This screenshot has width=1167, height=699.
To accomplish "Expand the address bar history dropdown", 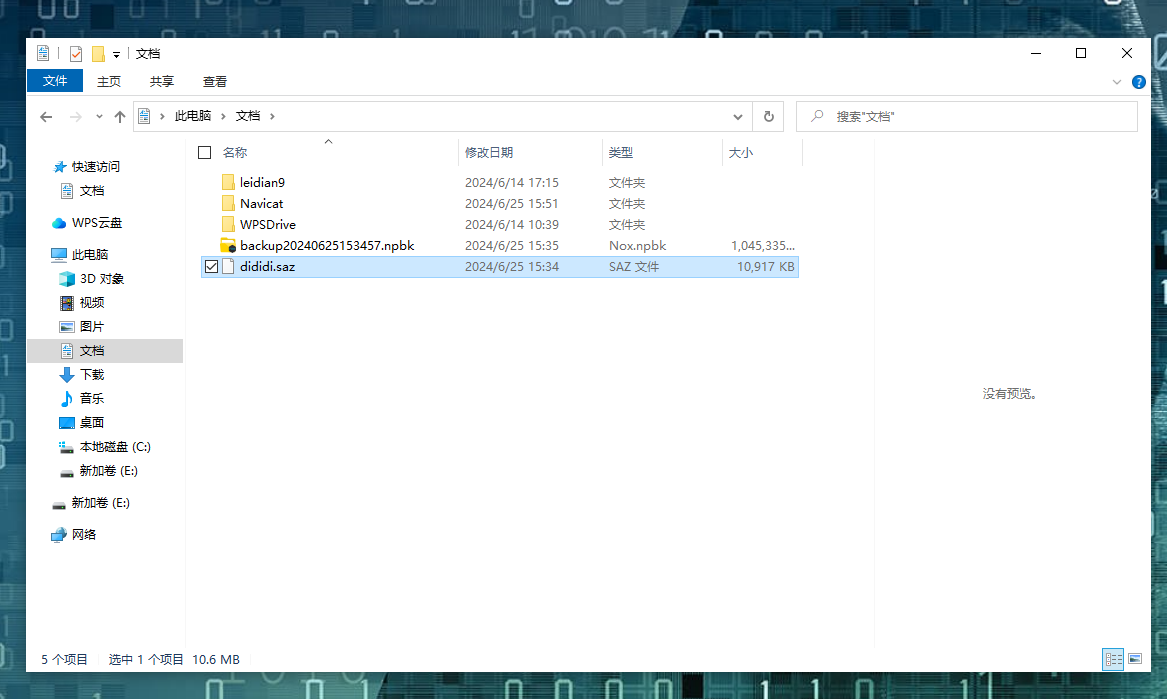I will pyautogui.click(x=738, y=116).
